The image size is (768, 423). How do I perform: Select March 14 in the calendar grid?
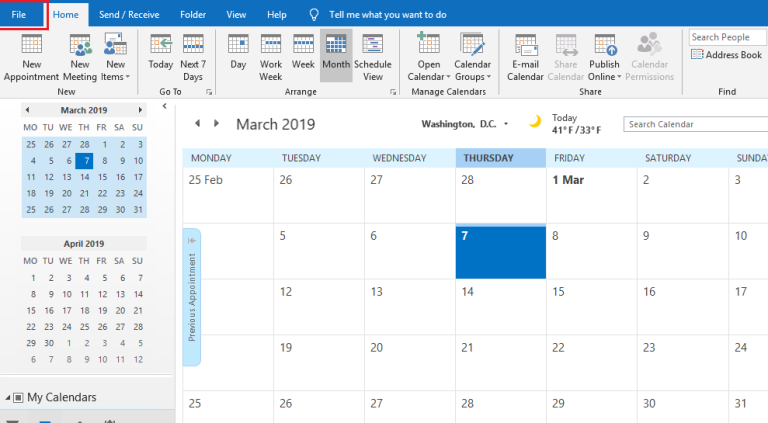coord(500,306)
